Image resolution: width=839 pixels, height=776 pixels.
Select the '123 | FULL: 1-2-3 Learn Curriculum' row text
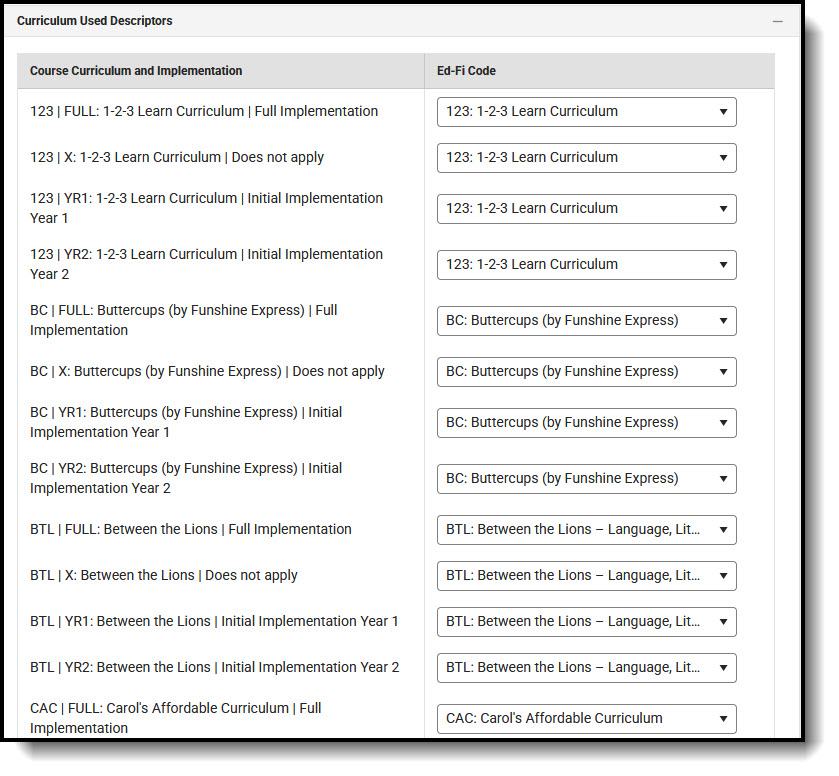[x=204, y=111]
